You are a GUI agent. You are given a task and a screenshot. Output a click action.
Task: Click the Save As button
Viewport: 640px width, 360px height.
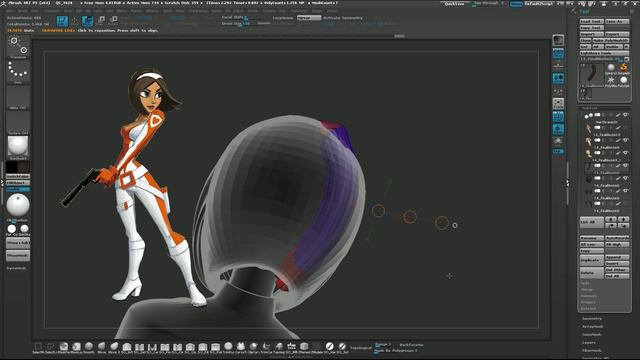(x=617, y=21)
